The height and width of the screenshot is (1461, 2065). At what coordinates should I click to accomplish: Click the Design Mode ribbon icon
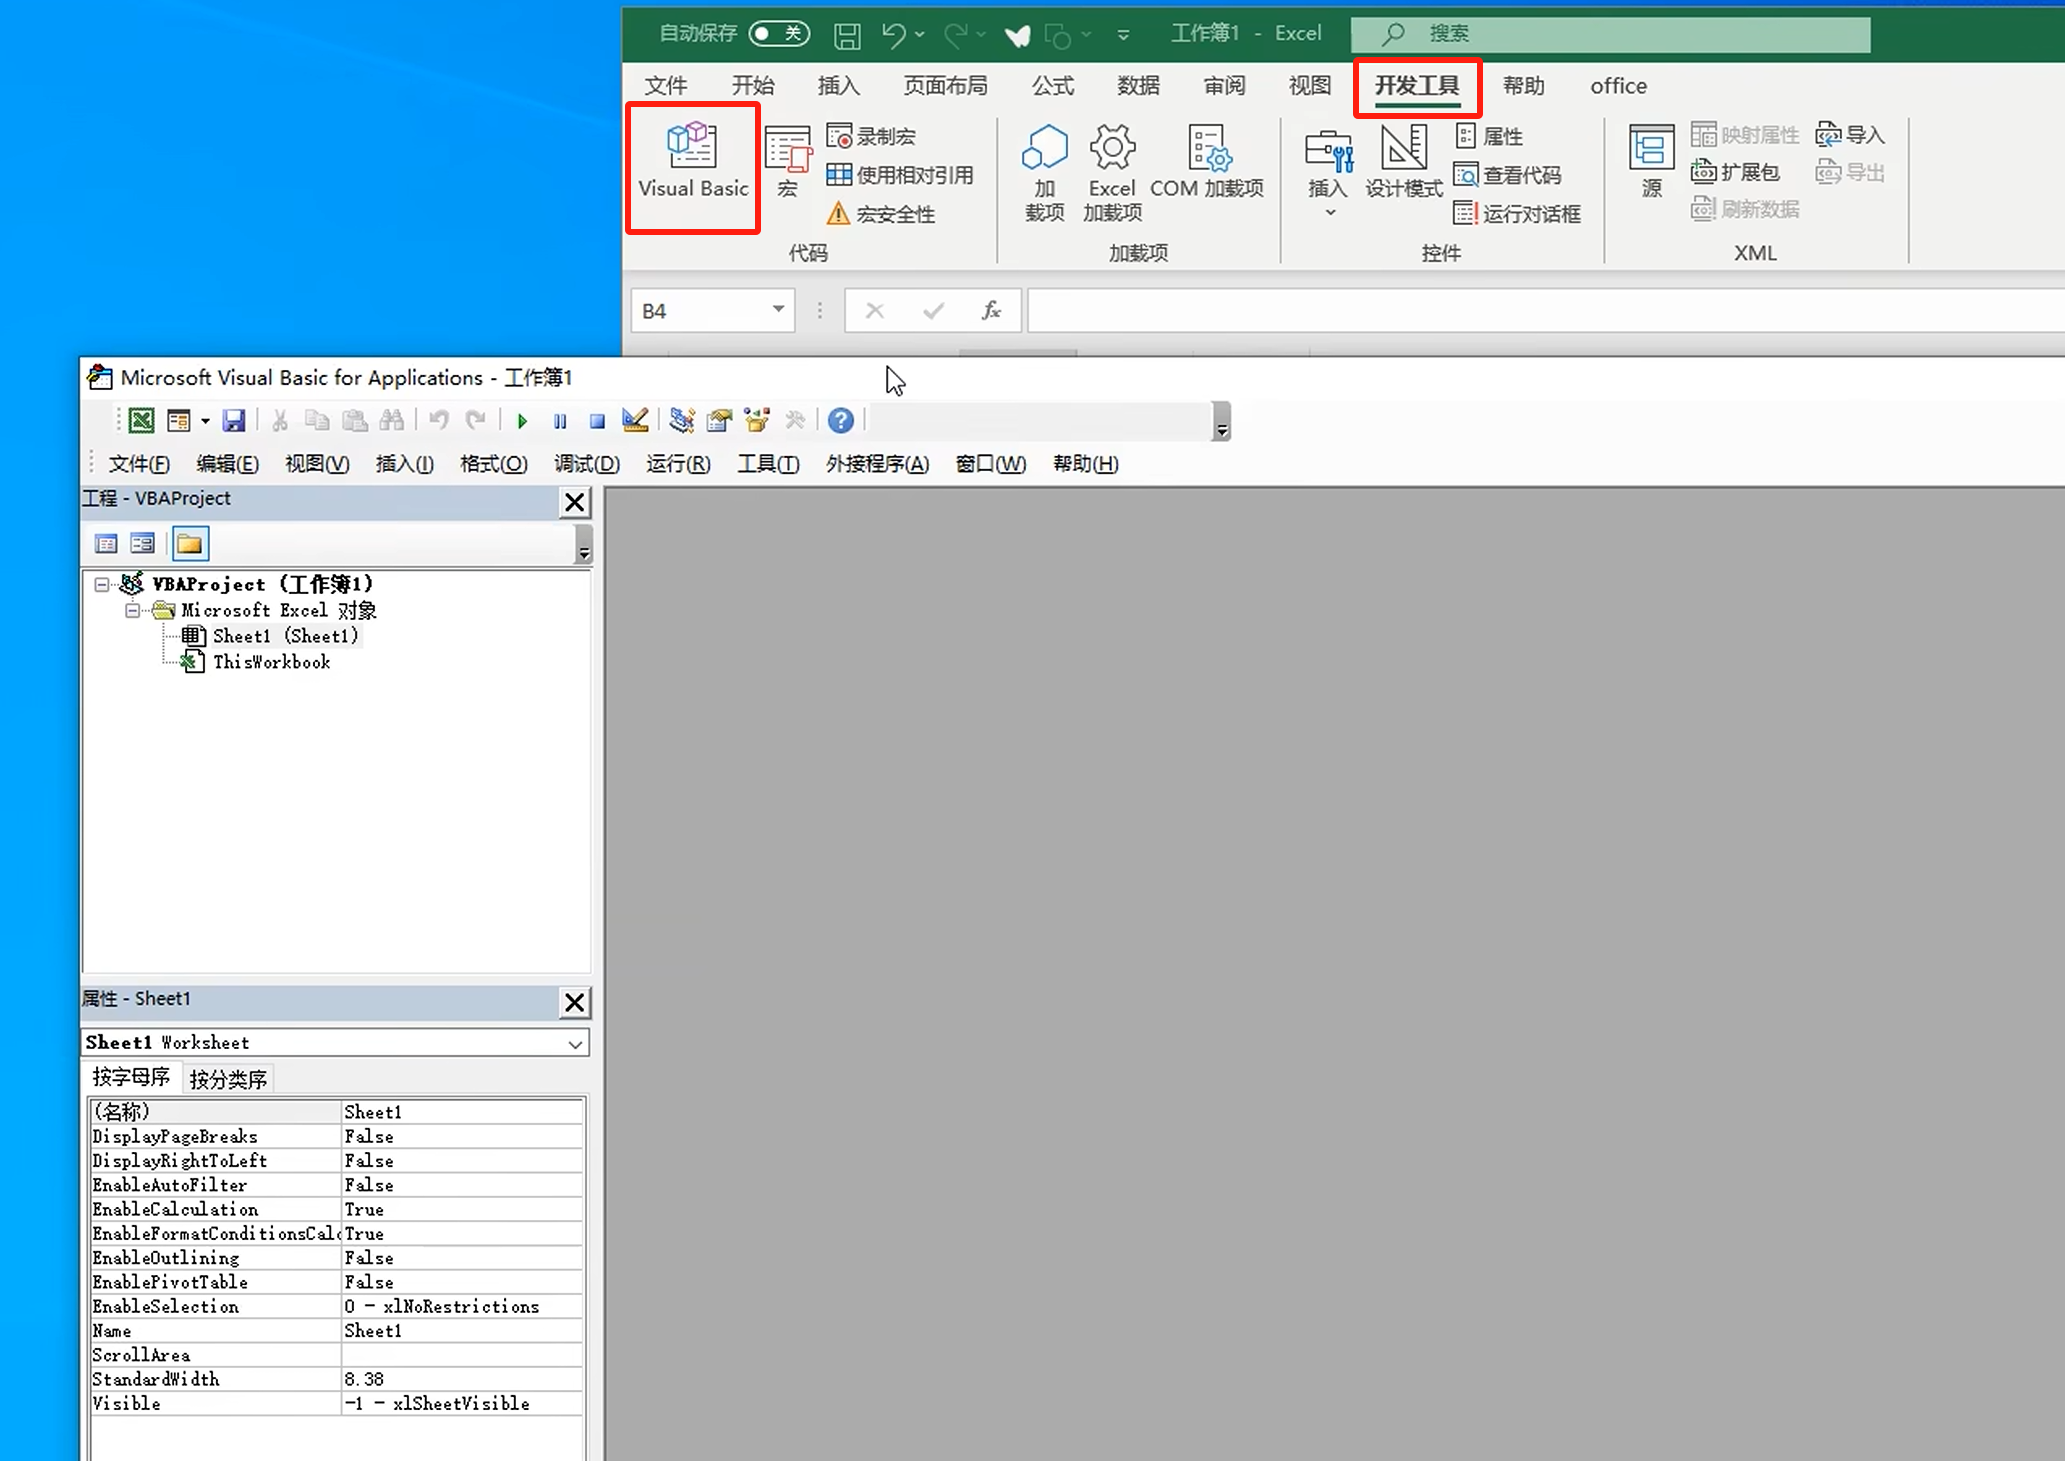1403,160
